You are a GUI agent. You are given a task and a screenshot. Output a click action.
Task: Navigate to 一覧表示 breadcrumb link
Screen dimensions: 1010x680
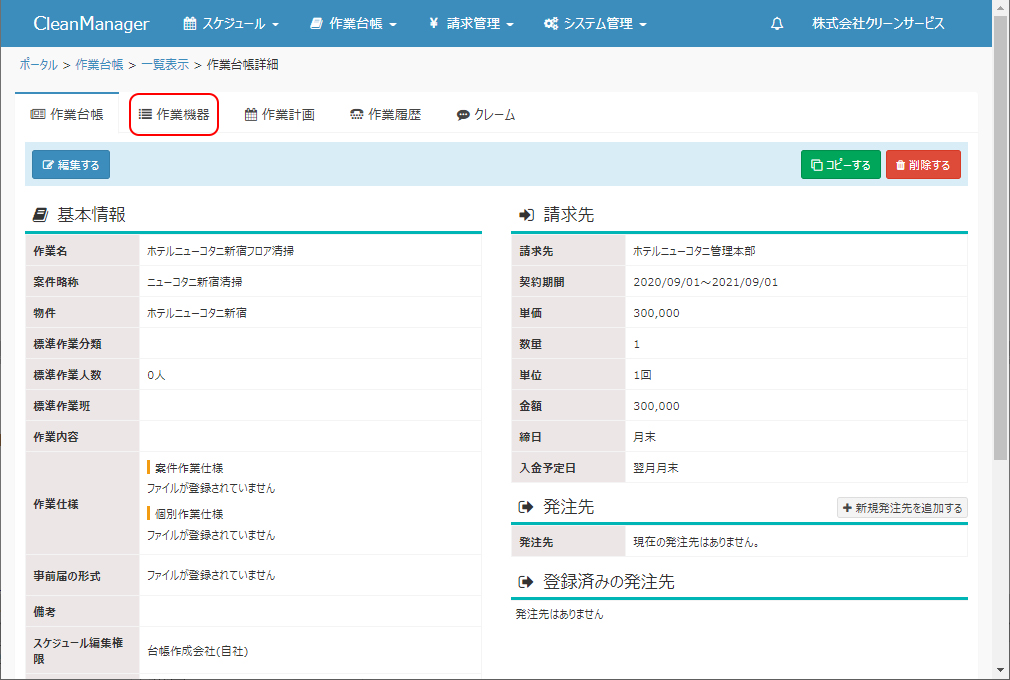(165, 65)
